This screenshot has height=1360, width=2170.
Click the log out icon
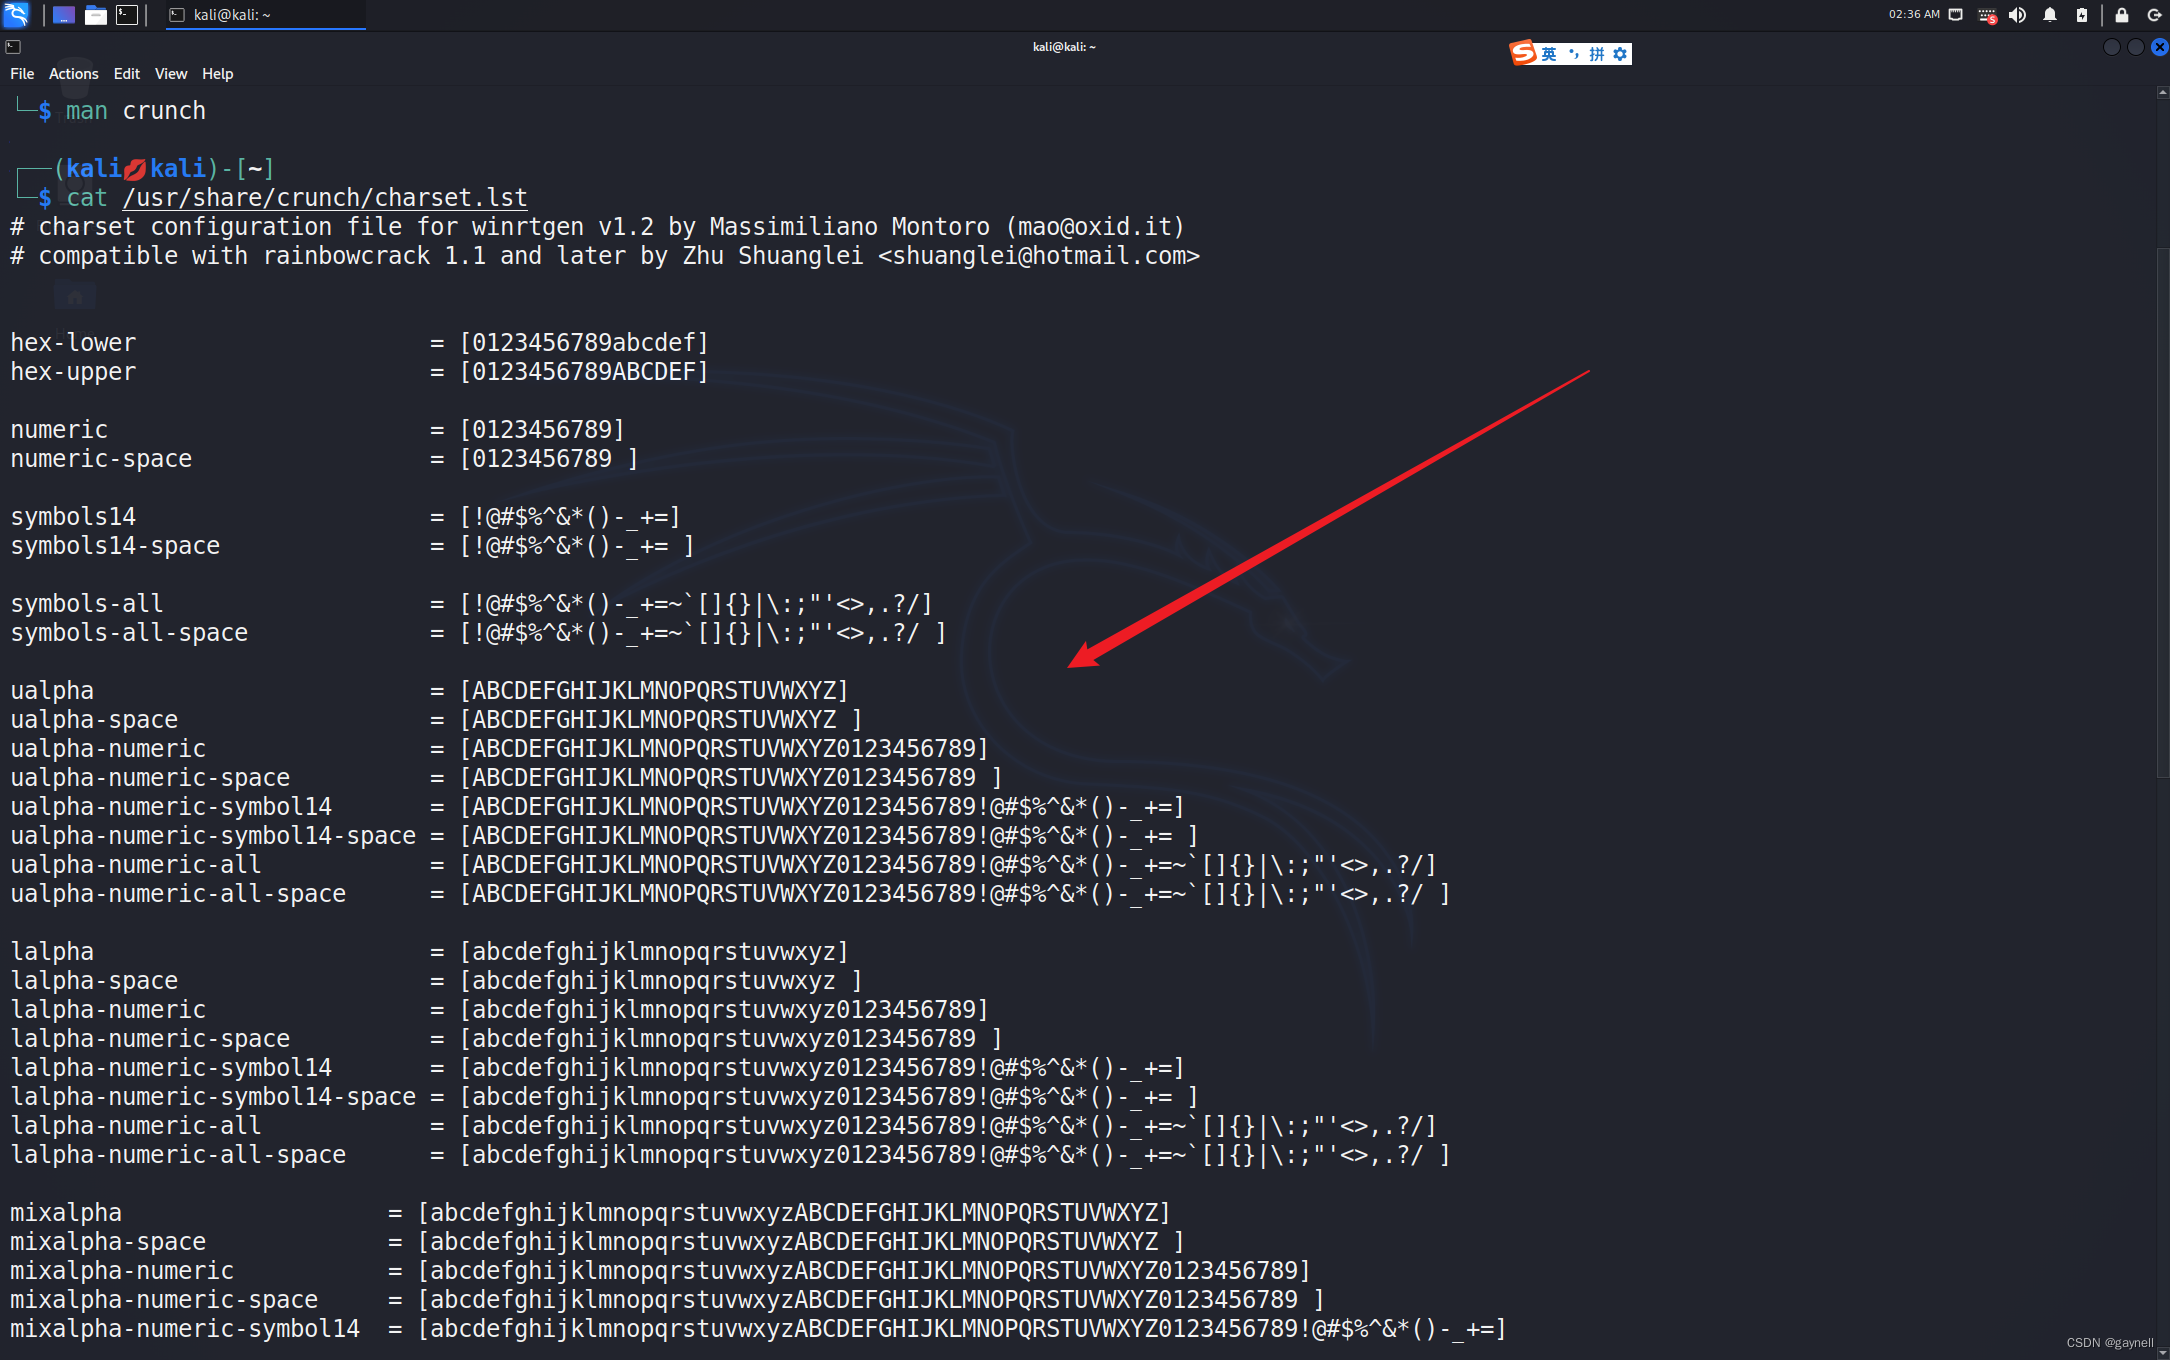(x=2154, y=15)
